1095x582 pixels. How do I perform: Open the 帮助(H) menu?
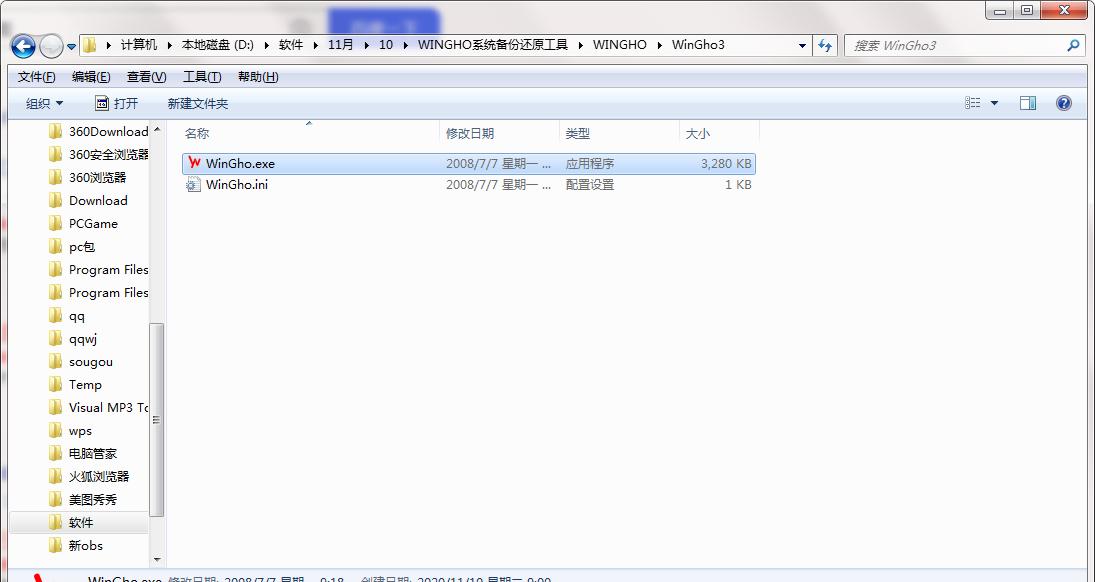pos(258,77)
